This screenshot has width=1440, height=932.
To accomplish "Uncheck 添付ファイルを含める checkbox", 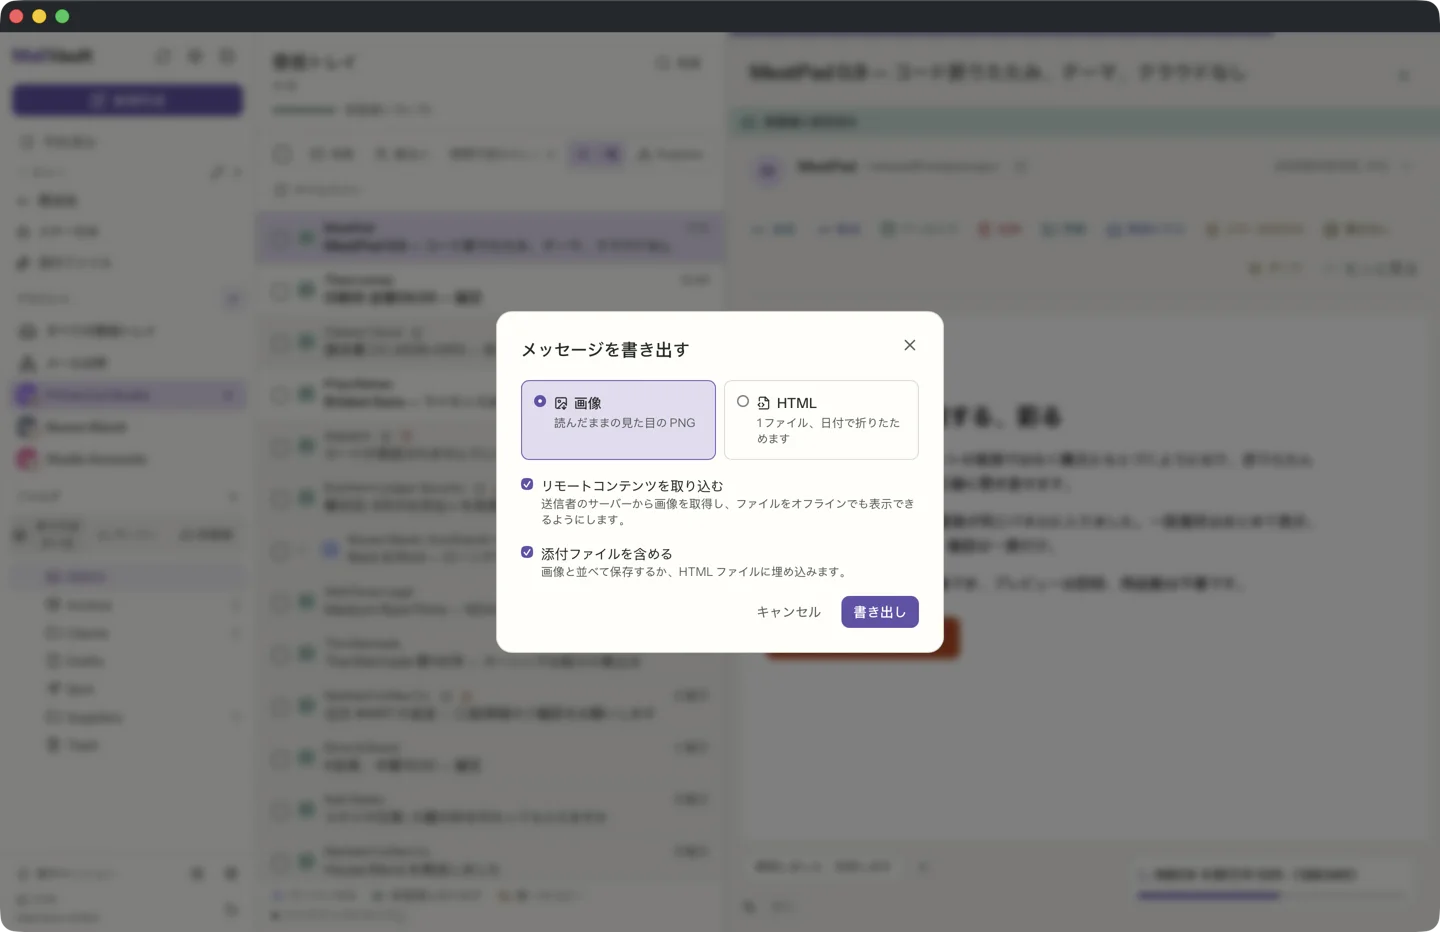I will (x=527, y=552).
